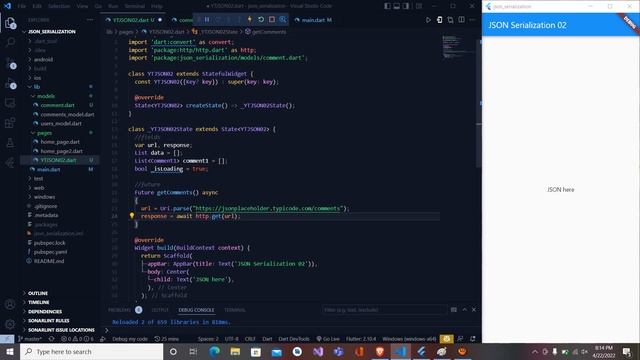Close the bottom panel

473,310
